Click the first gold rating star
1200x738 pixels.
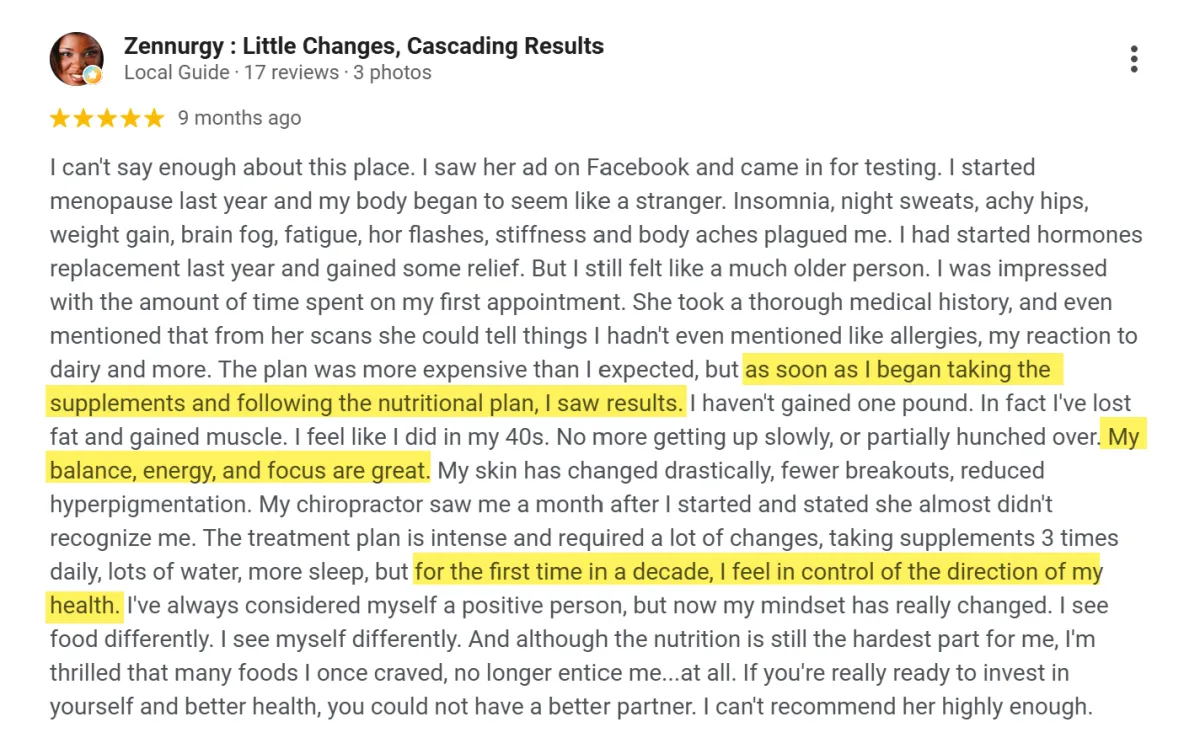60,118
